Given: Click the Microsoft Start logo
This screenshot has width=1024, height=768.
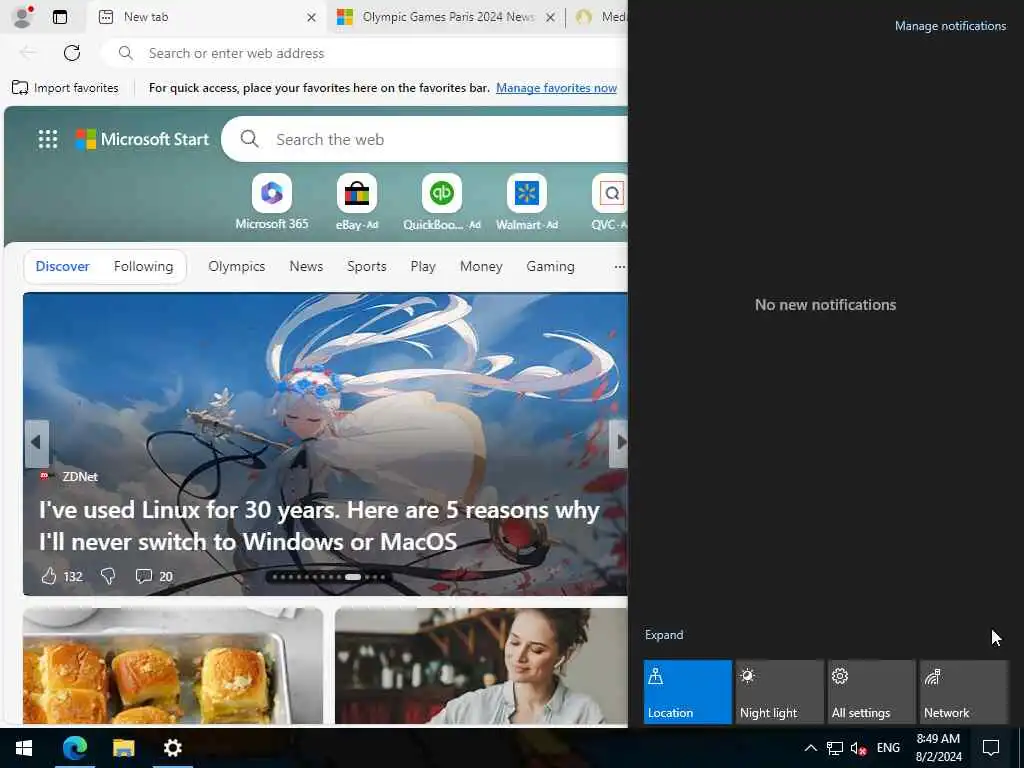Looking at the screenshot, I should point(142,139).
